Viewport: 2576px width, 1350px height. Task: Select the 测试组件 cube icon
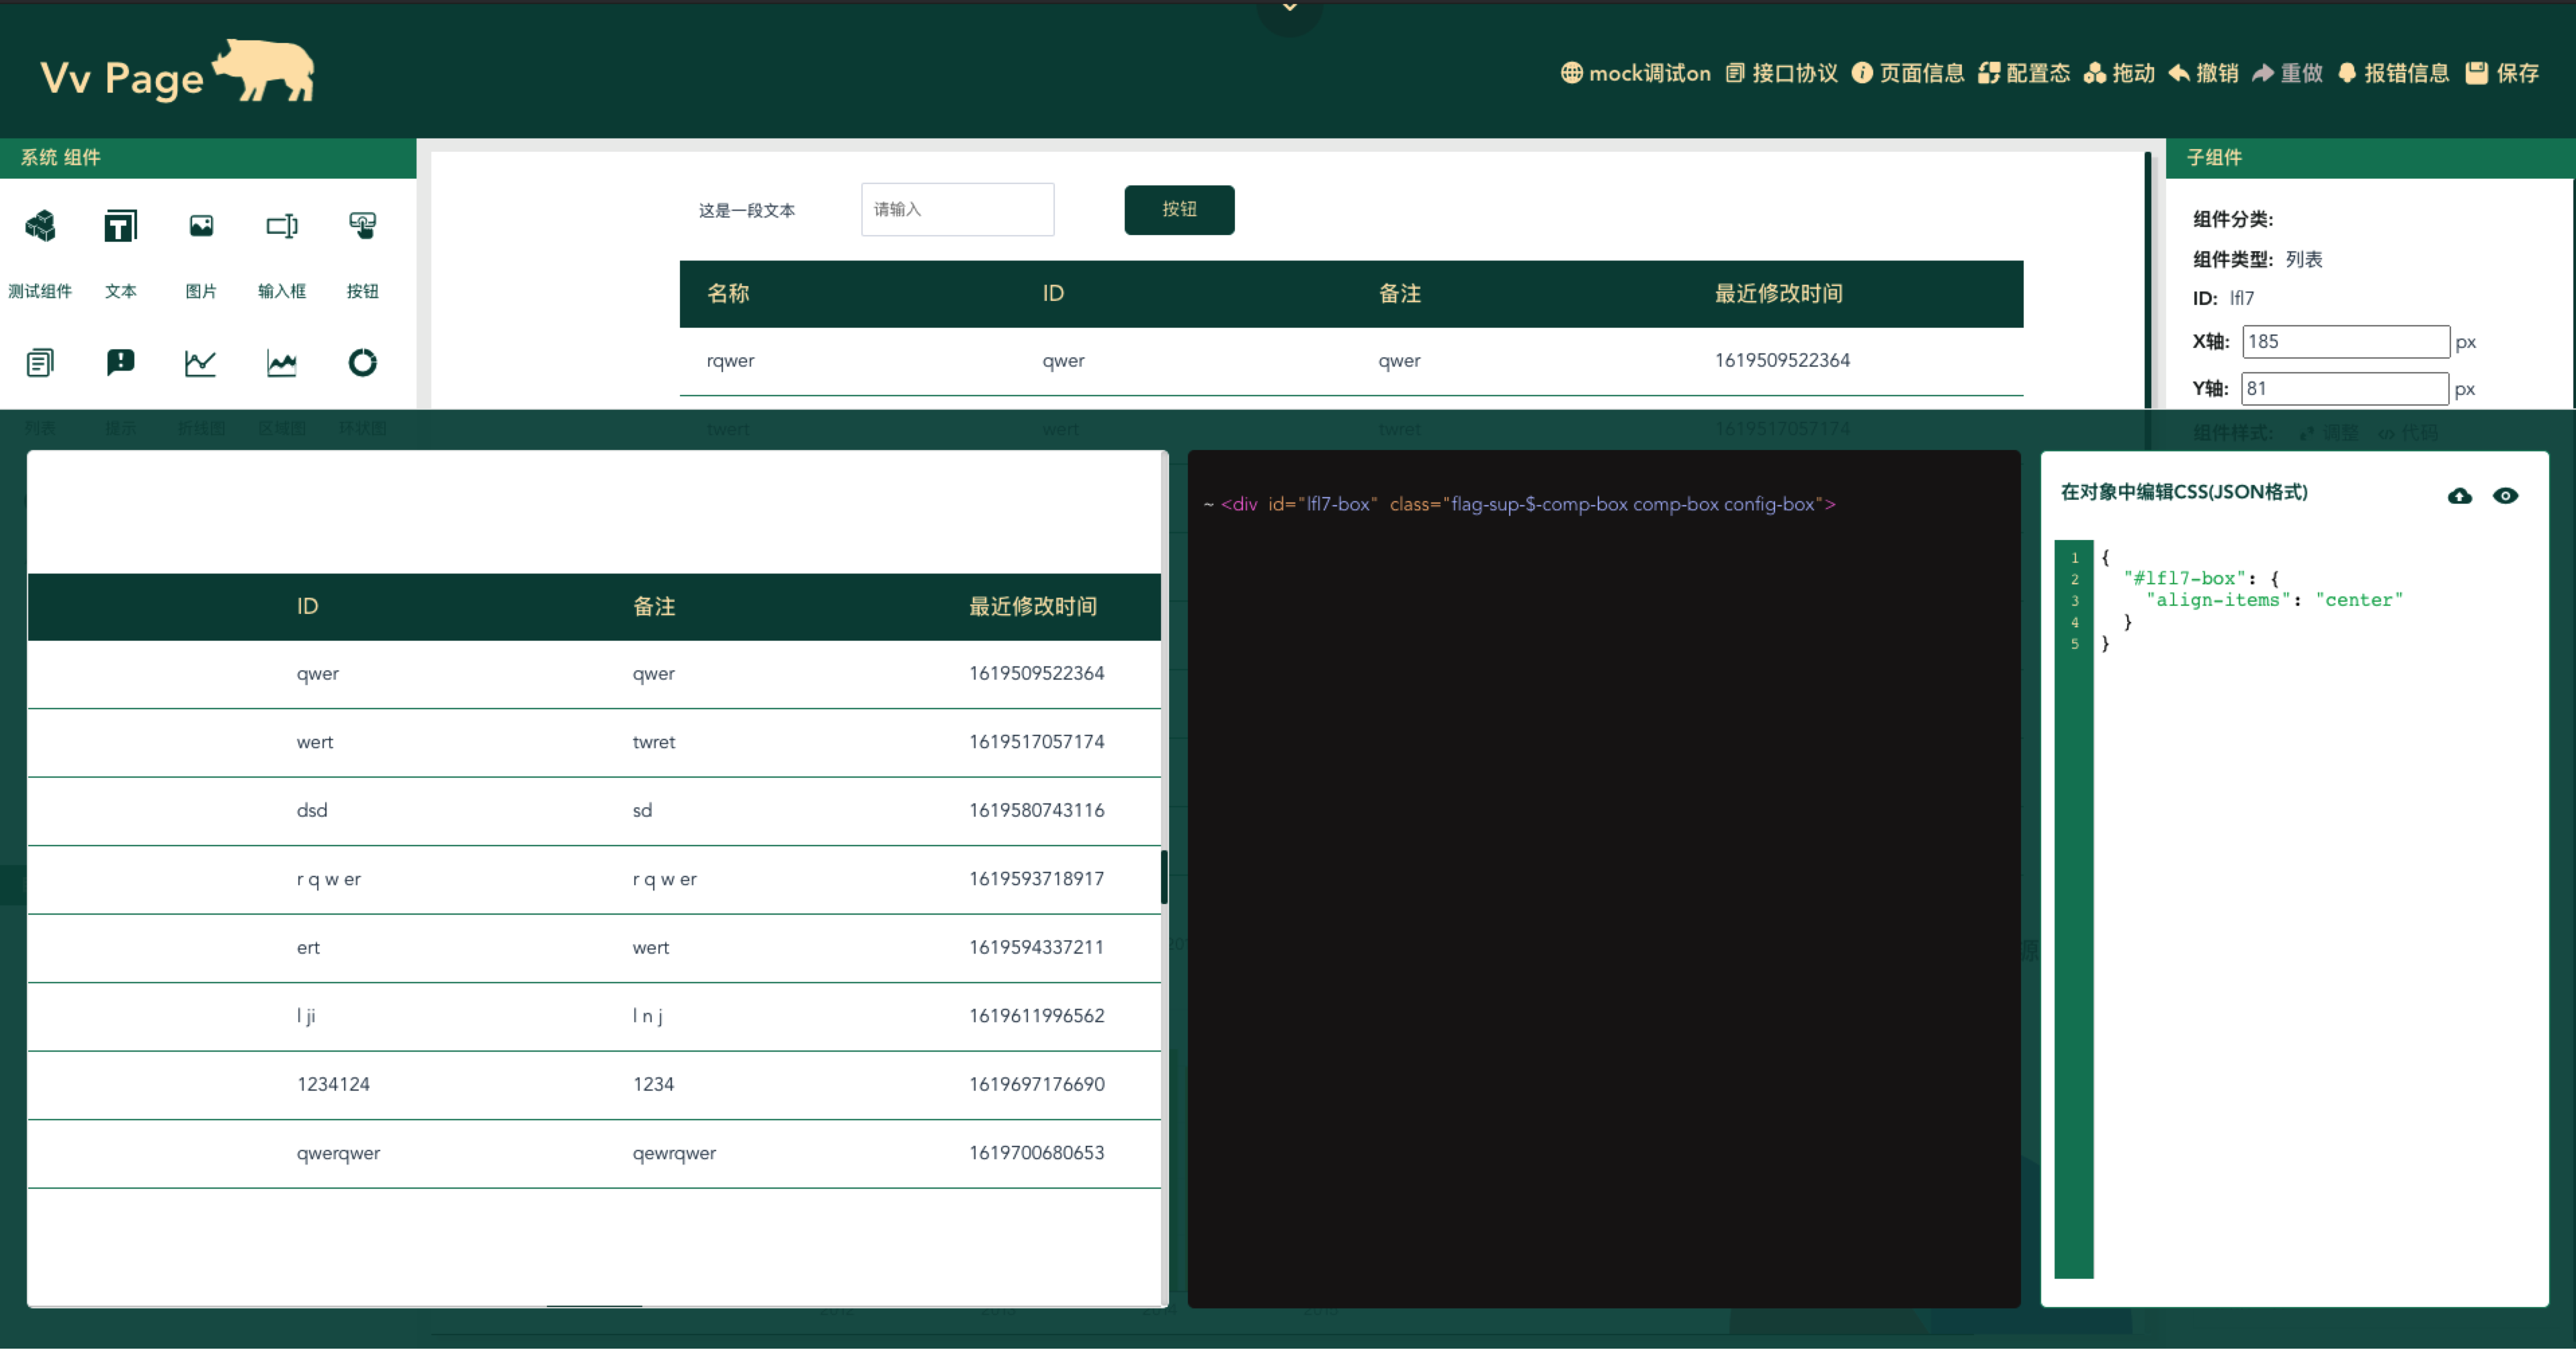tap(40, 226)
